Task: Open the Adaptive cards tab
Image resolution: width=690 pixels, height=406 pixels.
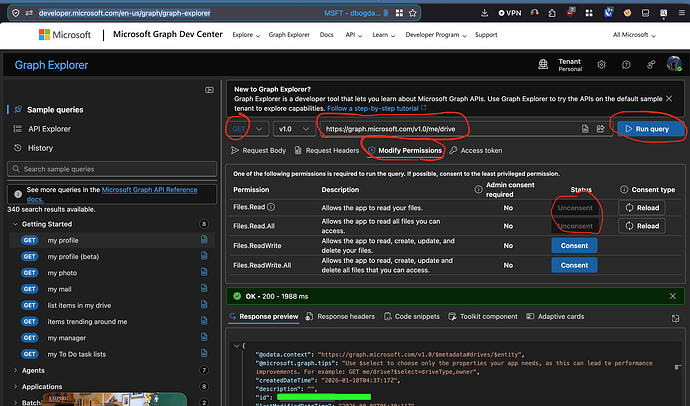Action: click(555, 316)
